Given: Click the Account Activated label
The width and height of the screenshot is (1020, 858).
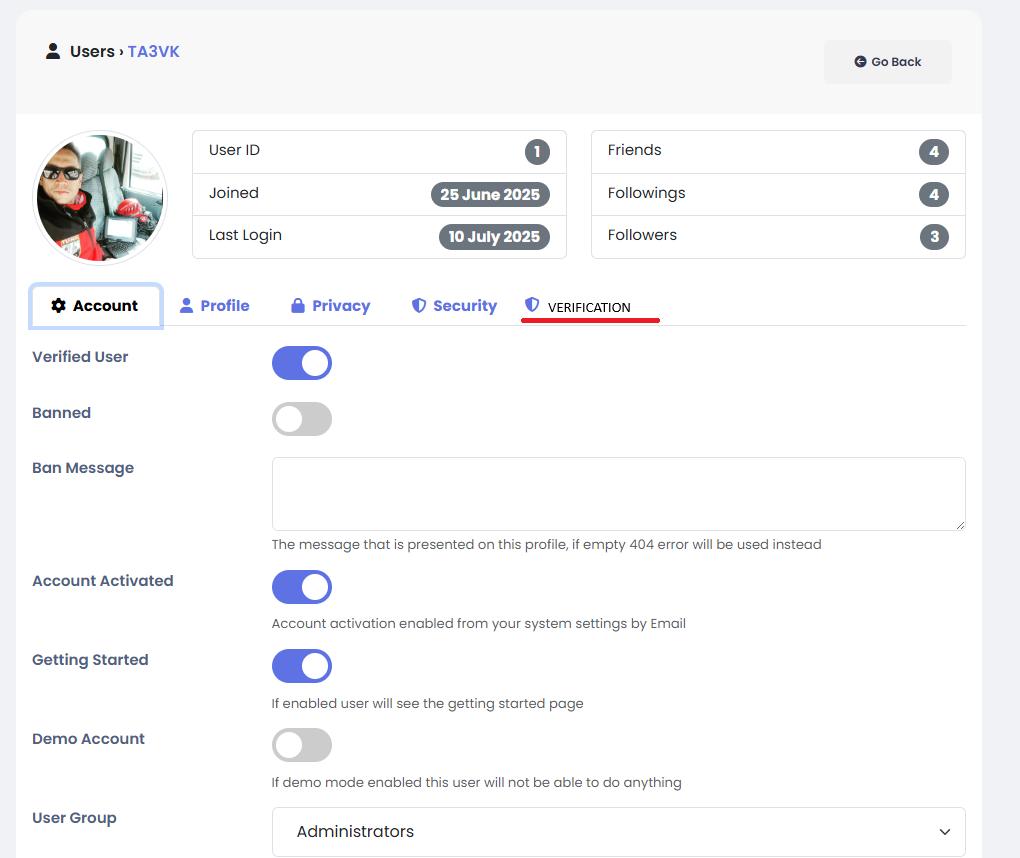Looking at the screenshot, I should tap(103, 580).
